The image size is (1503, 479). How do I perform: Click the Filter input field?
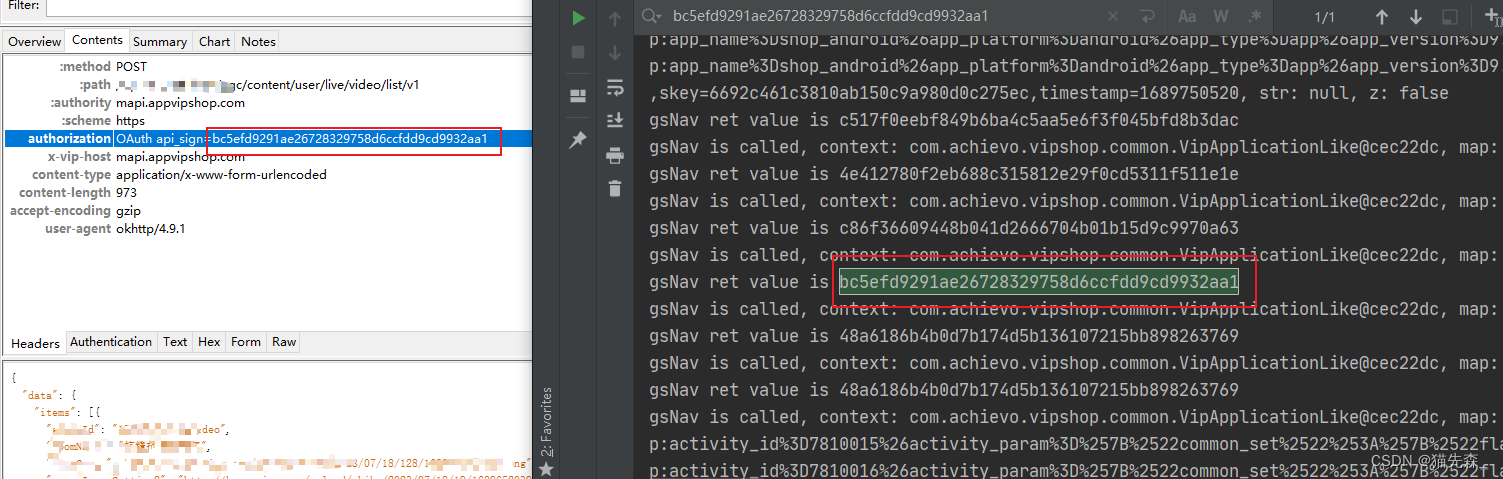tap(288, 7)
